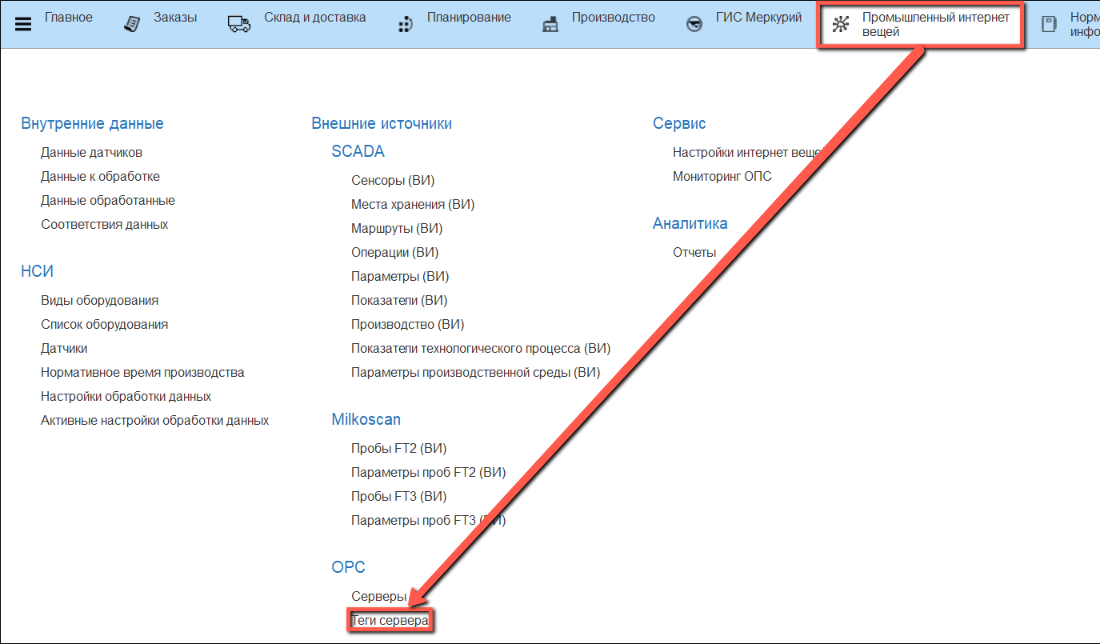
Task: Click the delivery truck icon
Action: 239,25
